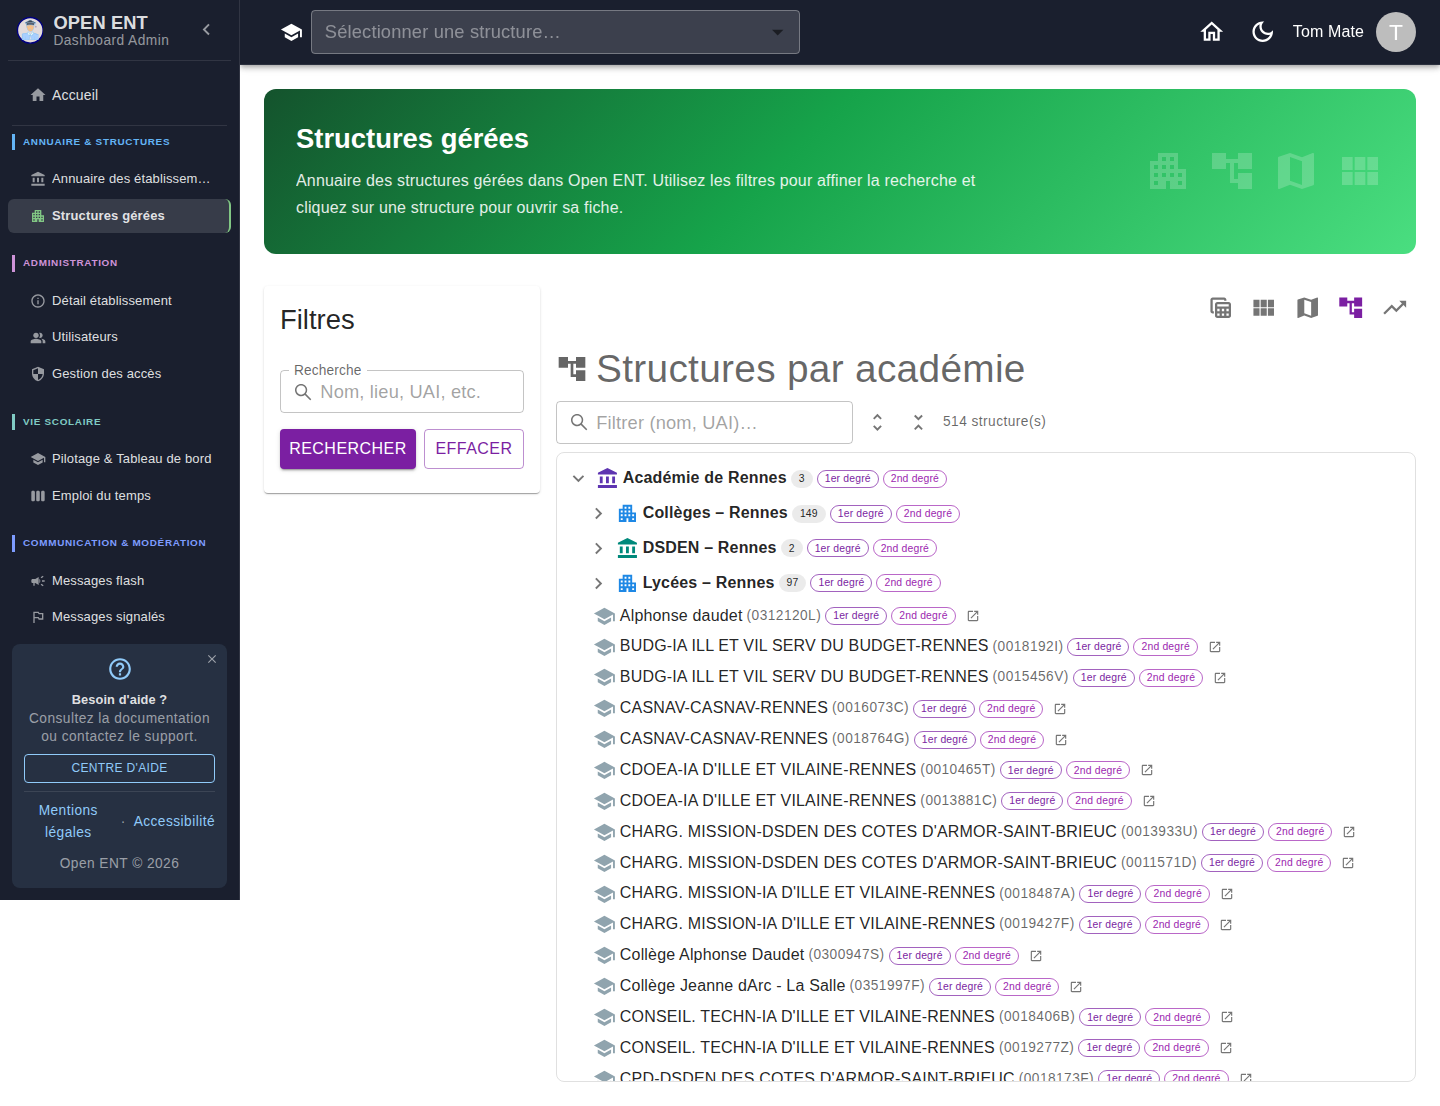The image size is (1440, 1106).
Task: Switch to grid view icon
Action: pyautogui.click(x=1264, y=308)
